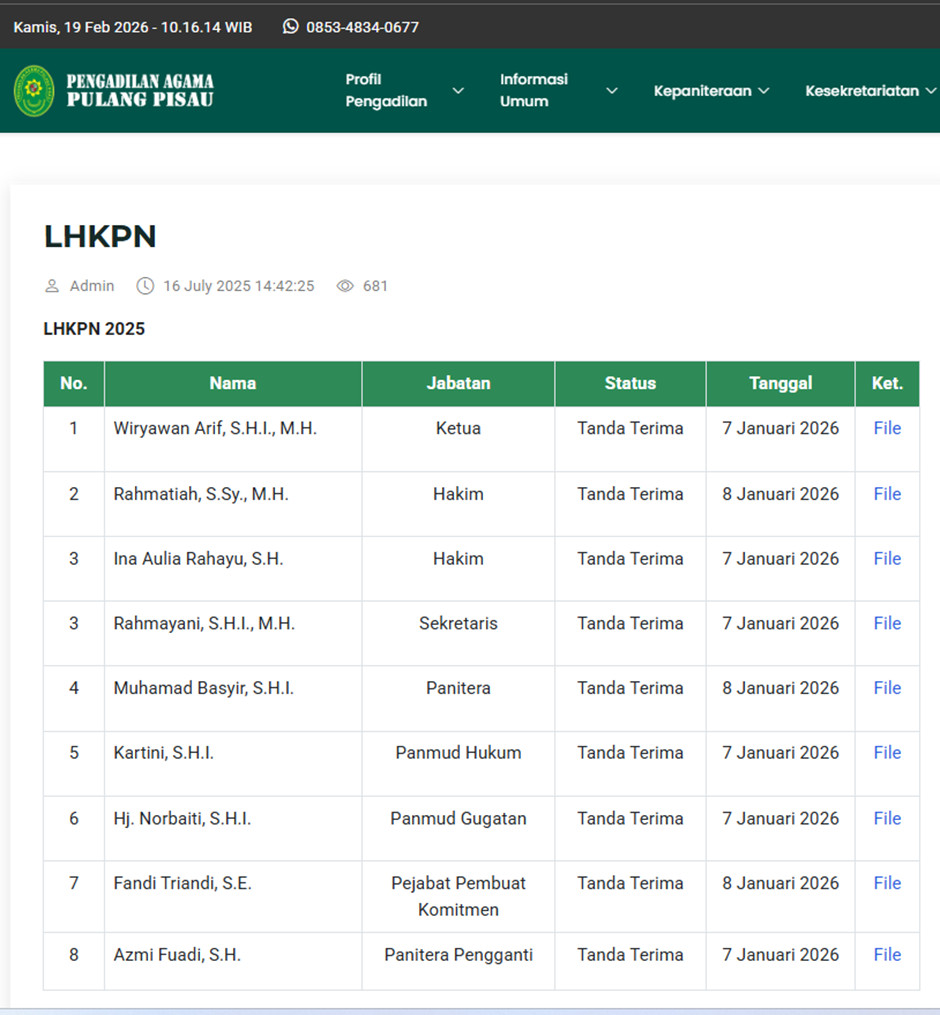Open File link for Rahmayani, Sekretaris

point(887,623)
